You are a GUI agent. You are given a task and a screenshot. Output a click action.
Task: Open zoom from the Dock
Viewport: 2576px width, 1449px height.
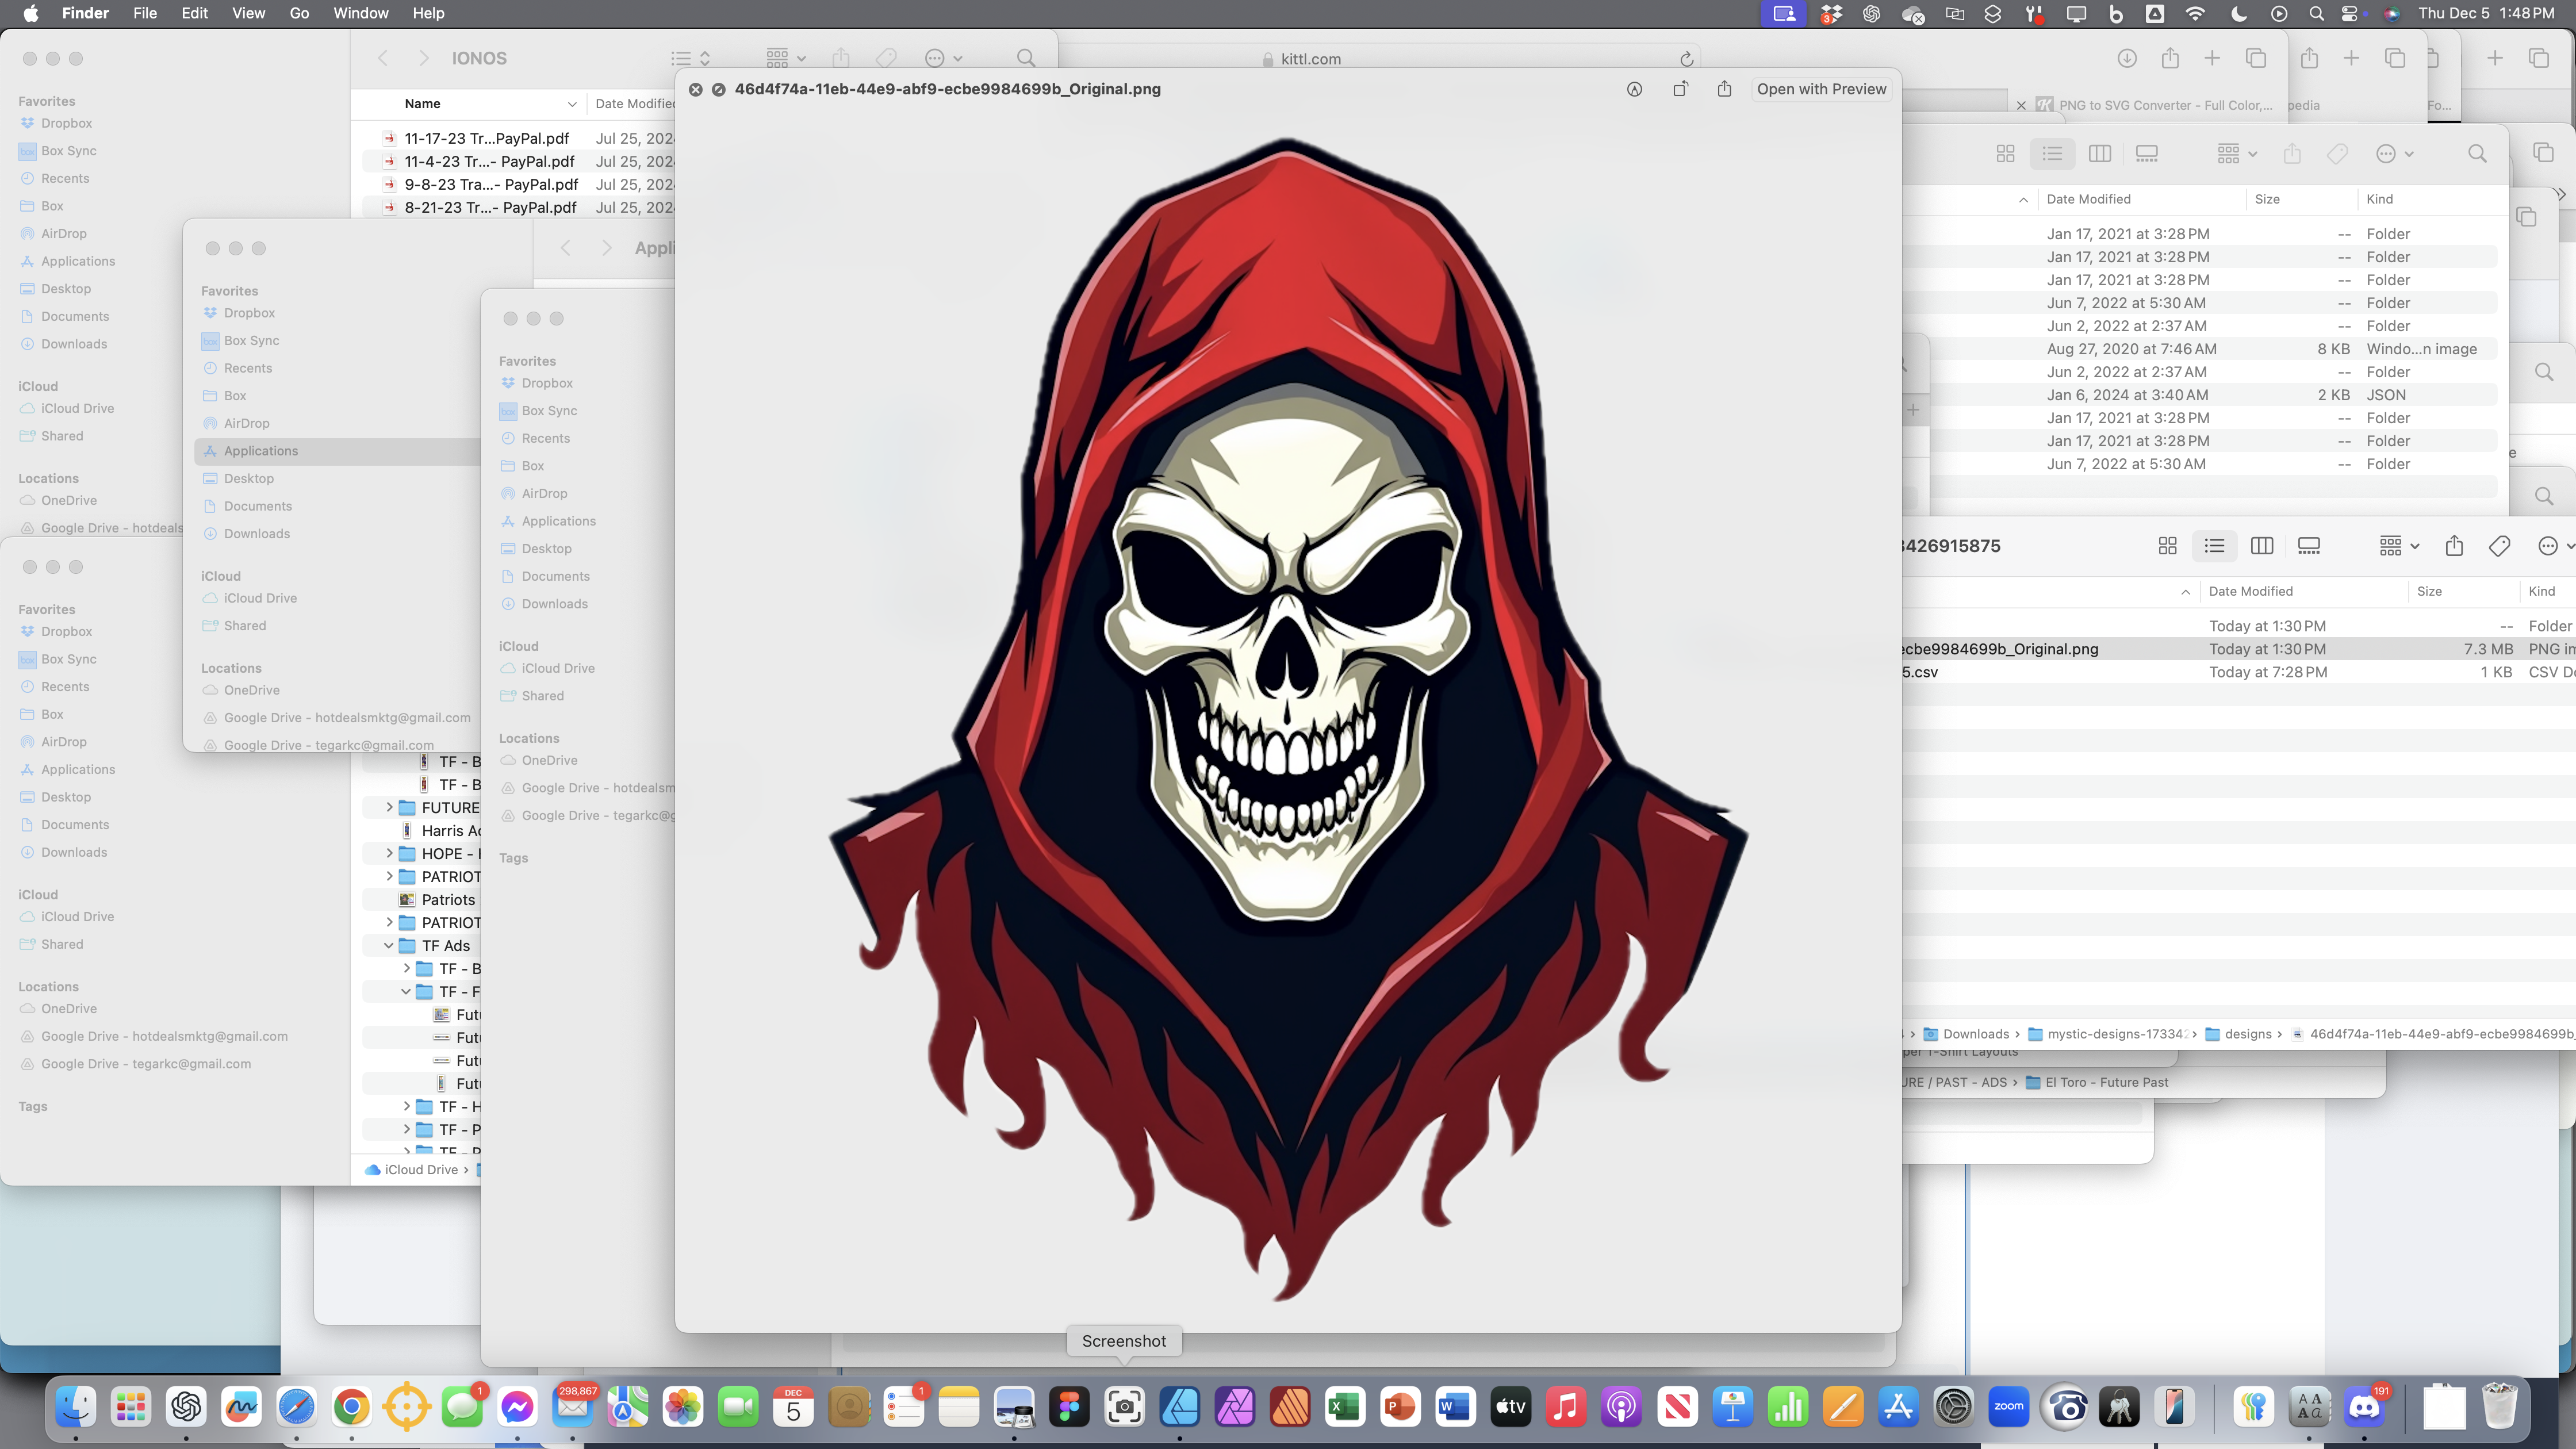pyautogui.click(x=2008, y=1407)
